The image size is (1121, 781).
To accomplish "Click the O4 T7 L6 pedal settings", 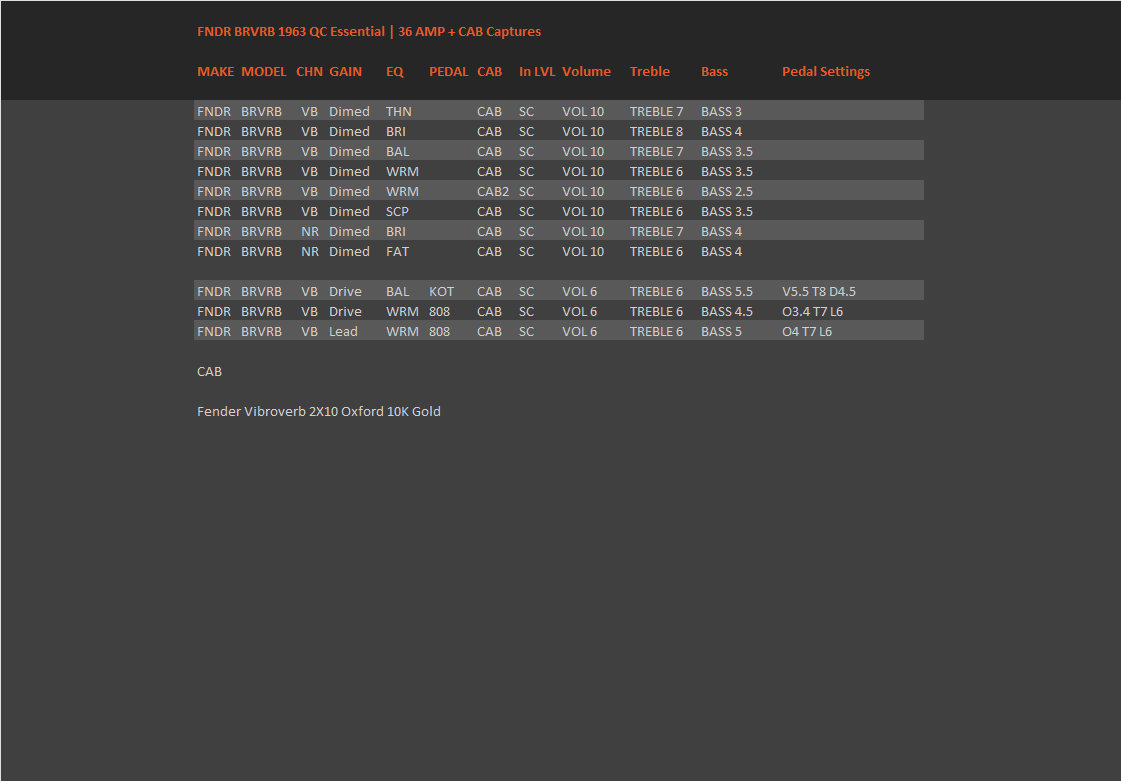I will click(807, 332).
